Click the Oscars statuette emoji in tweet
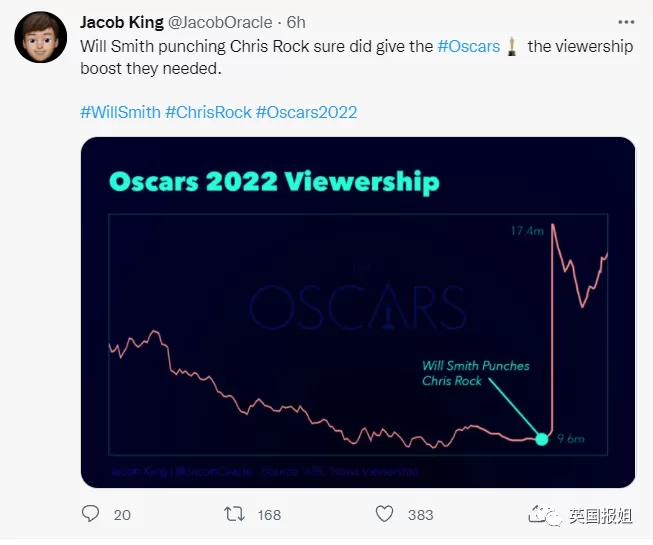The width and height of the screenshot is (653, 545). pyautogui.click(x=512, y=47)
